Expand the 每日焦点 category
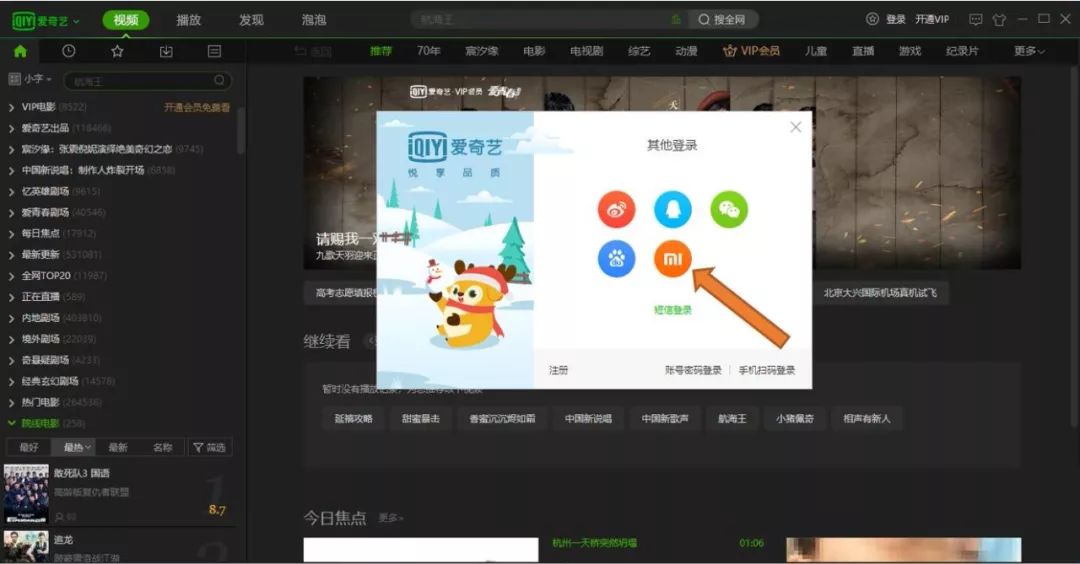The image size is (1080, 564). click(x=12, y=234)
